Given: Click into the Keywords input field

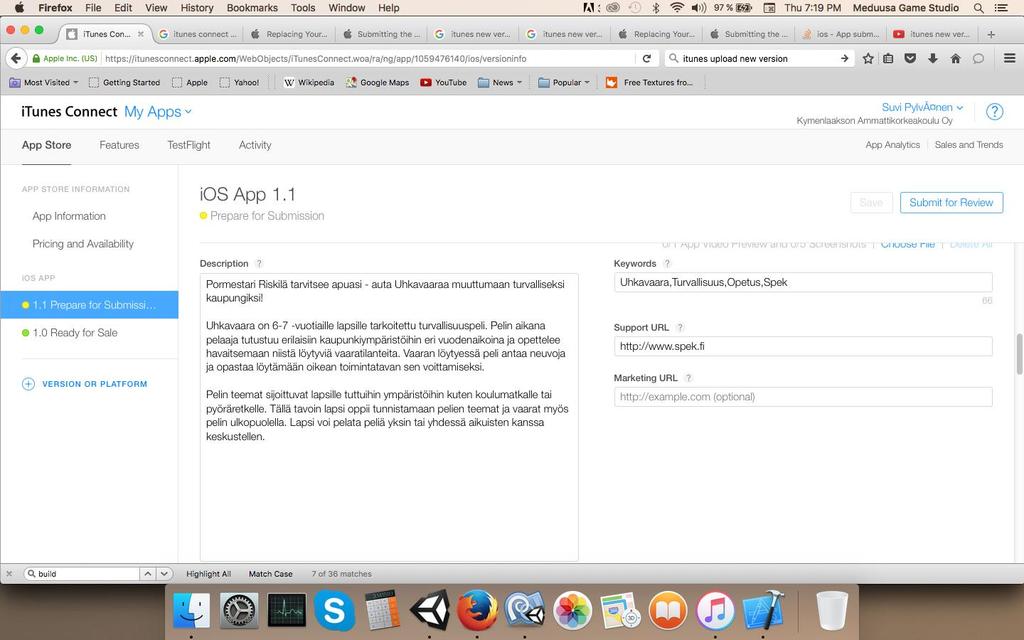Looking at the screenshot, I should (x=803, y=282).
